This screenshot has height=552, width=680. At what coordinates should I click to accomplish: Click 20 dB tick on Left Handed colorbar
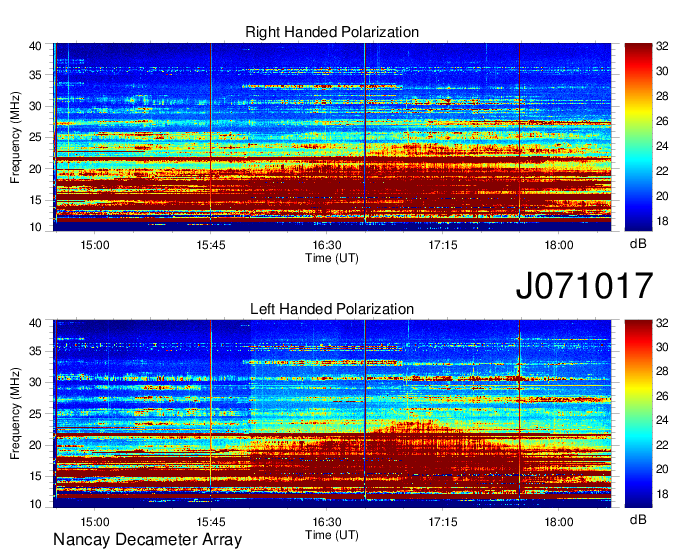[x=662, y=469]
